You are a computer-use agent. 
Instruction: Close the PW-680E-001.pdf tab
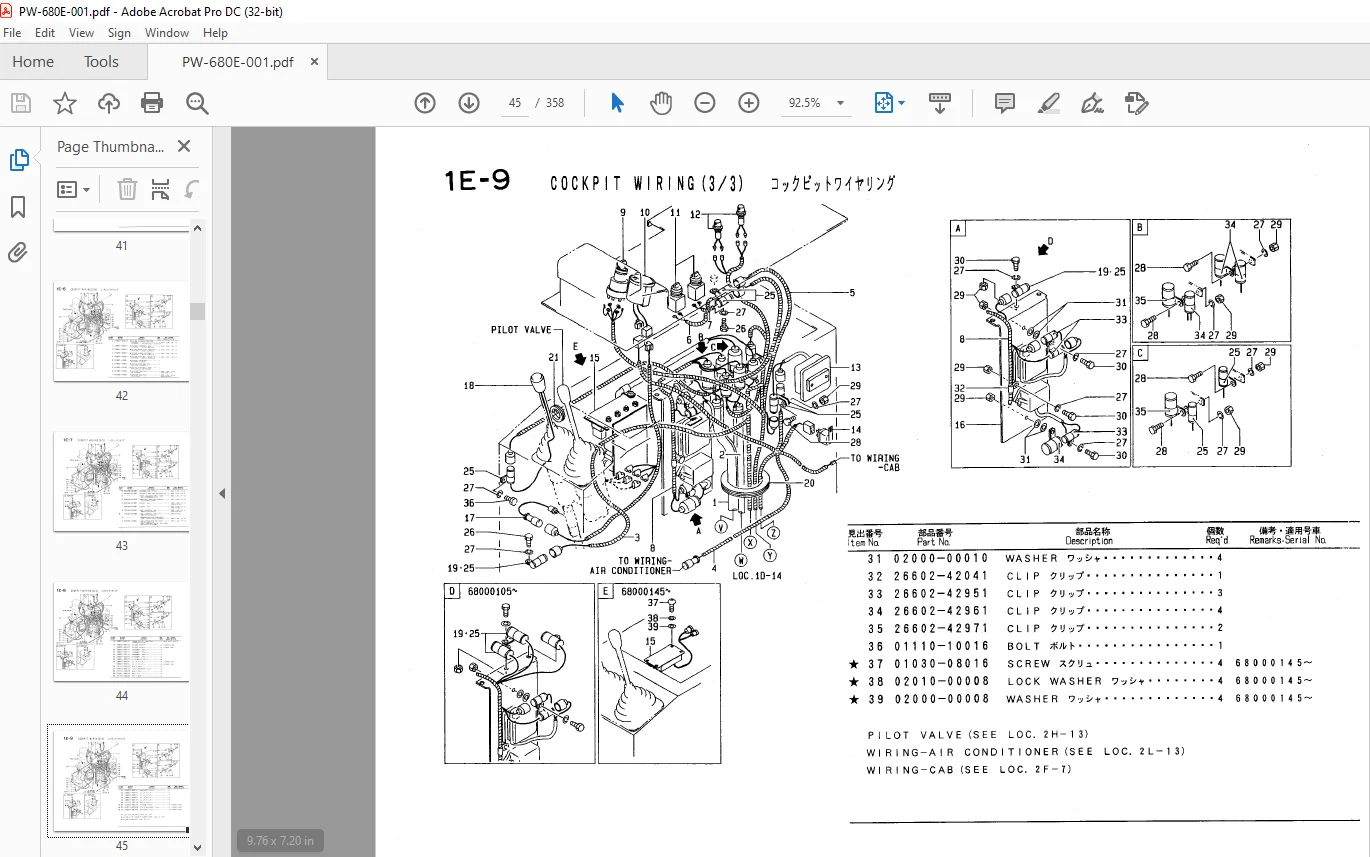coord(314,62)
